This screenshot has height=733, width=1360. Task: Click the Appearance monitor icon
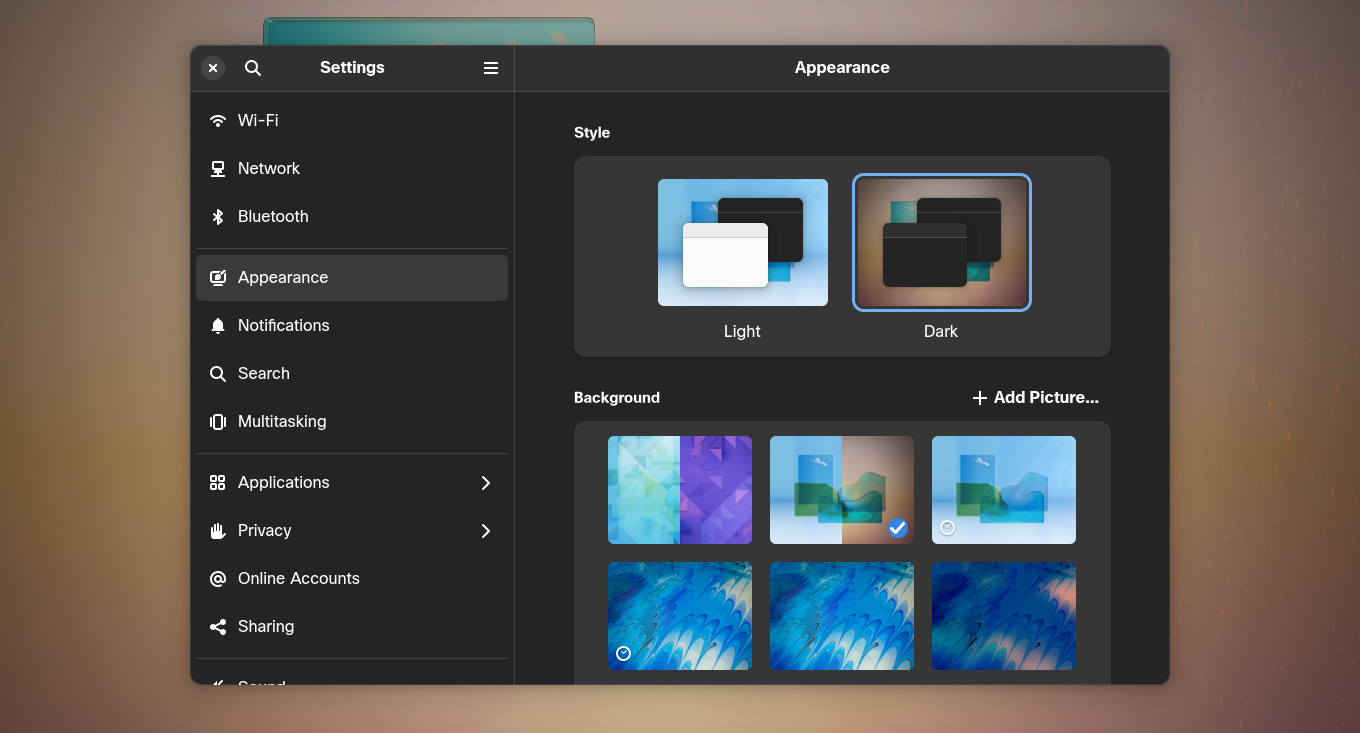click(218, 278)
